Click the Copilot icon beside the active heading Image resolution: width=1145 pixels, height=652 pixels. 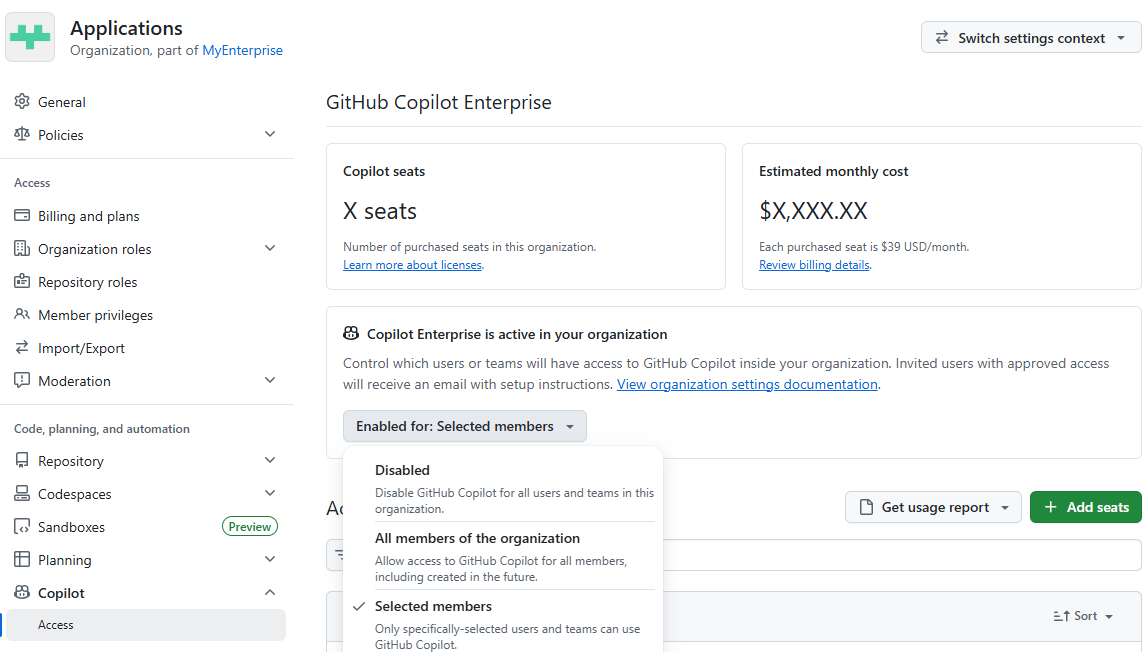coord(351,334)
